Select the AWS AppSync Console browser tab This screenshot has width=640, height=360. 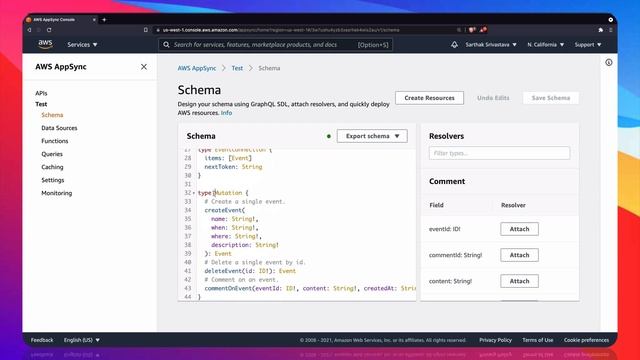pos(60,20)
